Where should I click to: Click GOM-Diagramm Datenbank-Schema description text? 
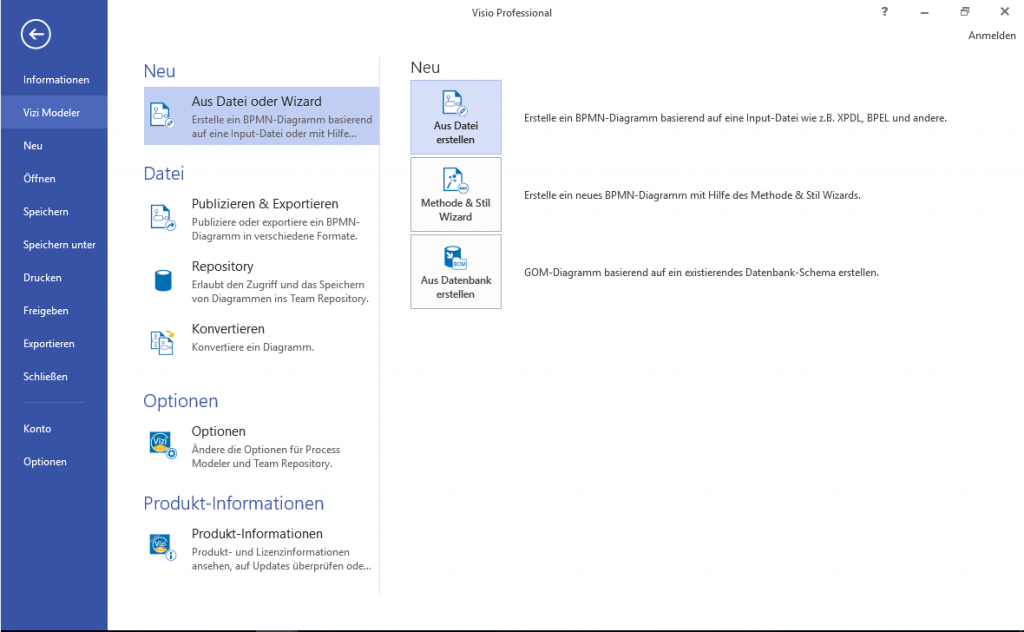701,272
